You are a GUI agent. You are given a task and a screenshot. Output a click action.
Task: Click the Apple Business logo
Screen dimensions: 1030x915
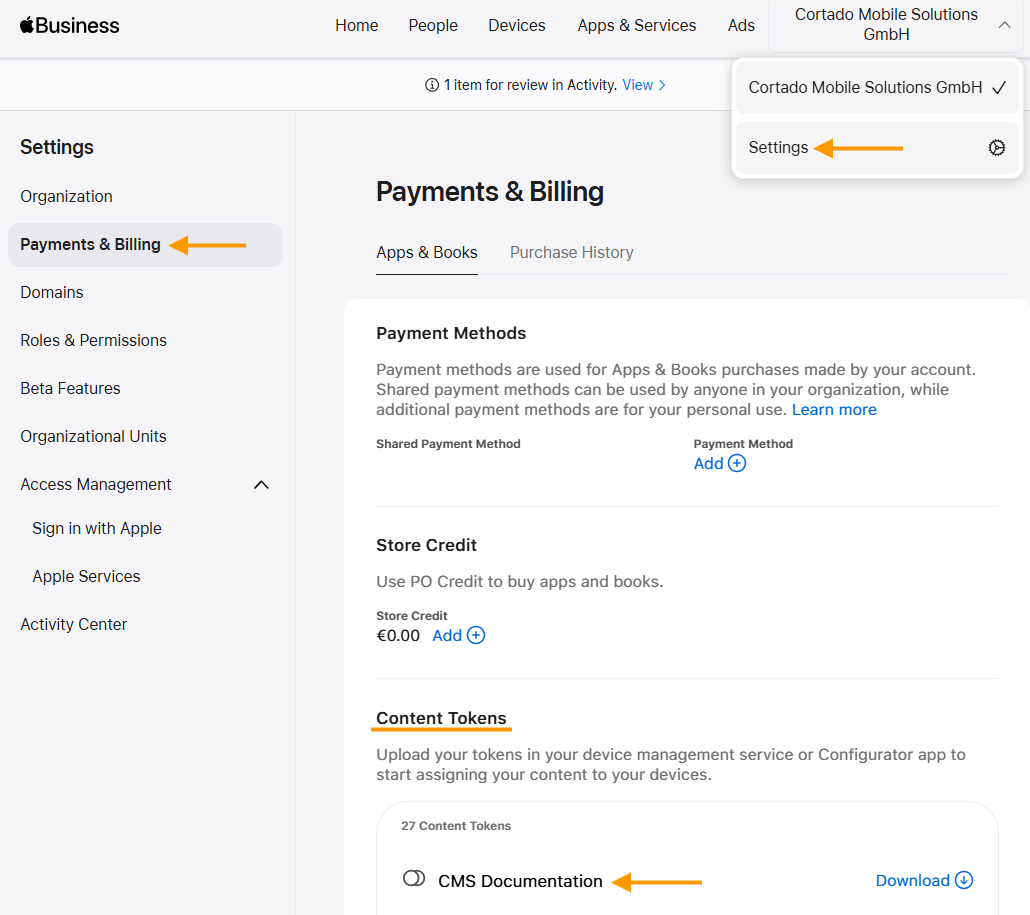coord(70,26)
